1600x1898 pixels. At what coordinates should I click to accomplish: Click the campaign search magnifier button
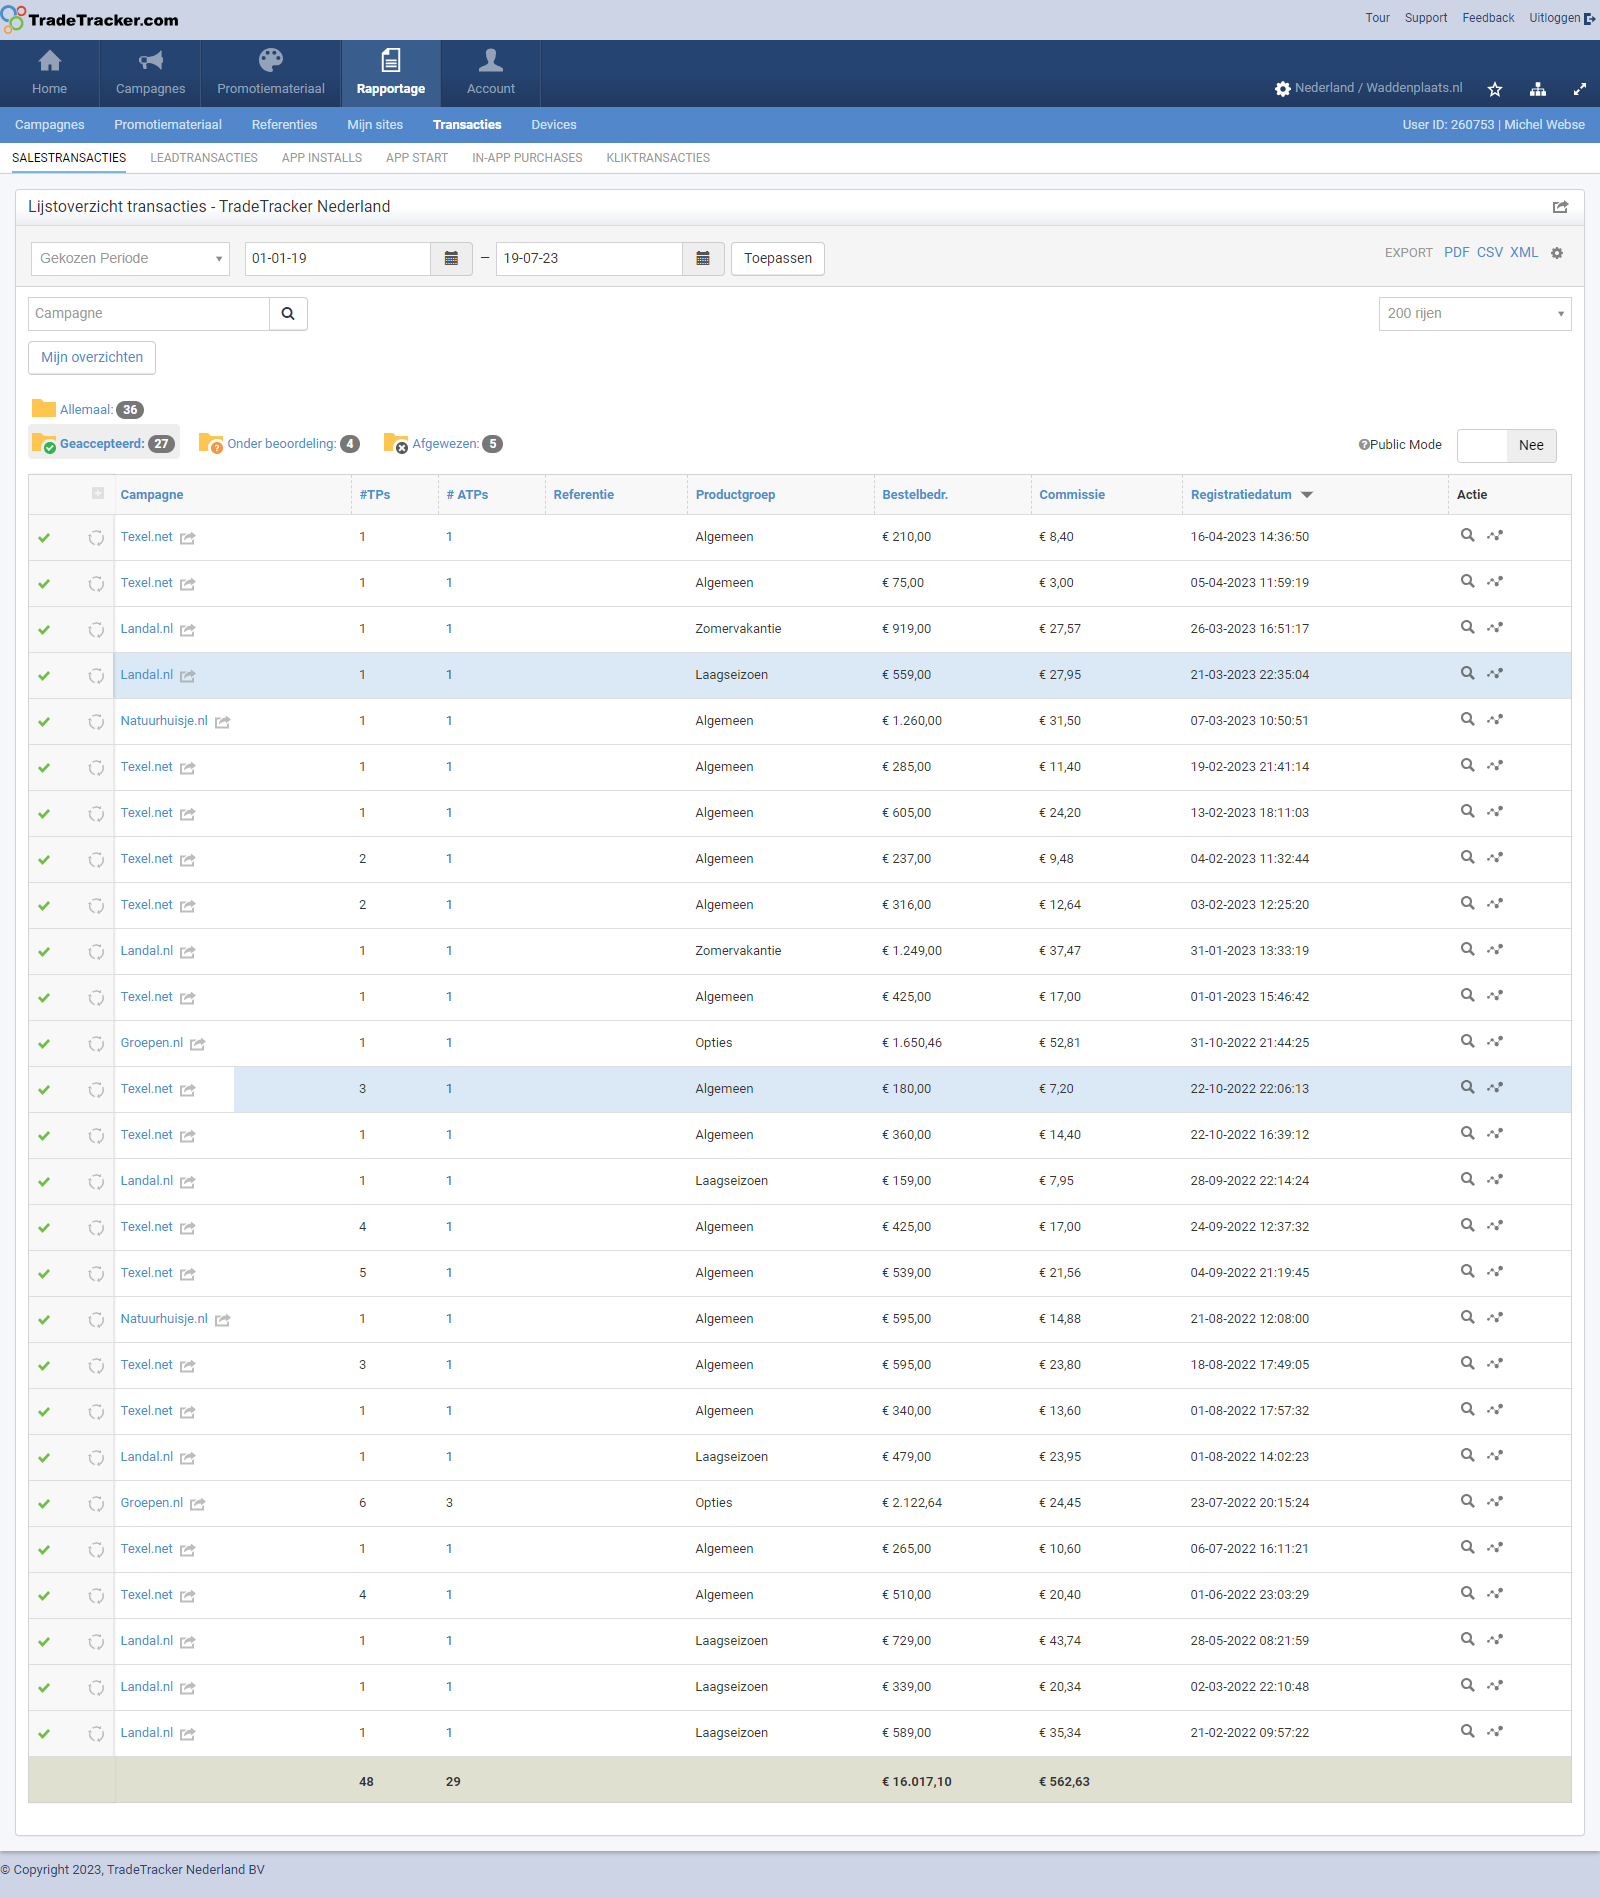coord(288,314)
